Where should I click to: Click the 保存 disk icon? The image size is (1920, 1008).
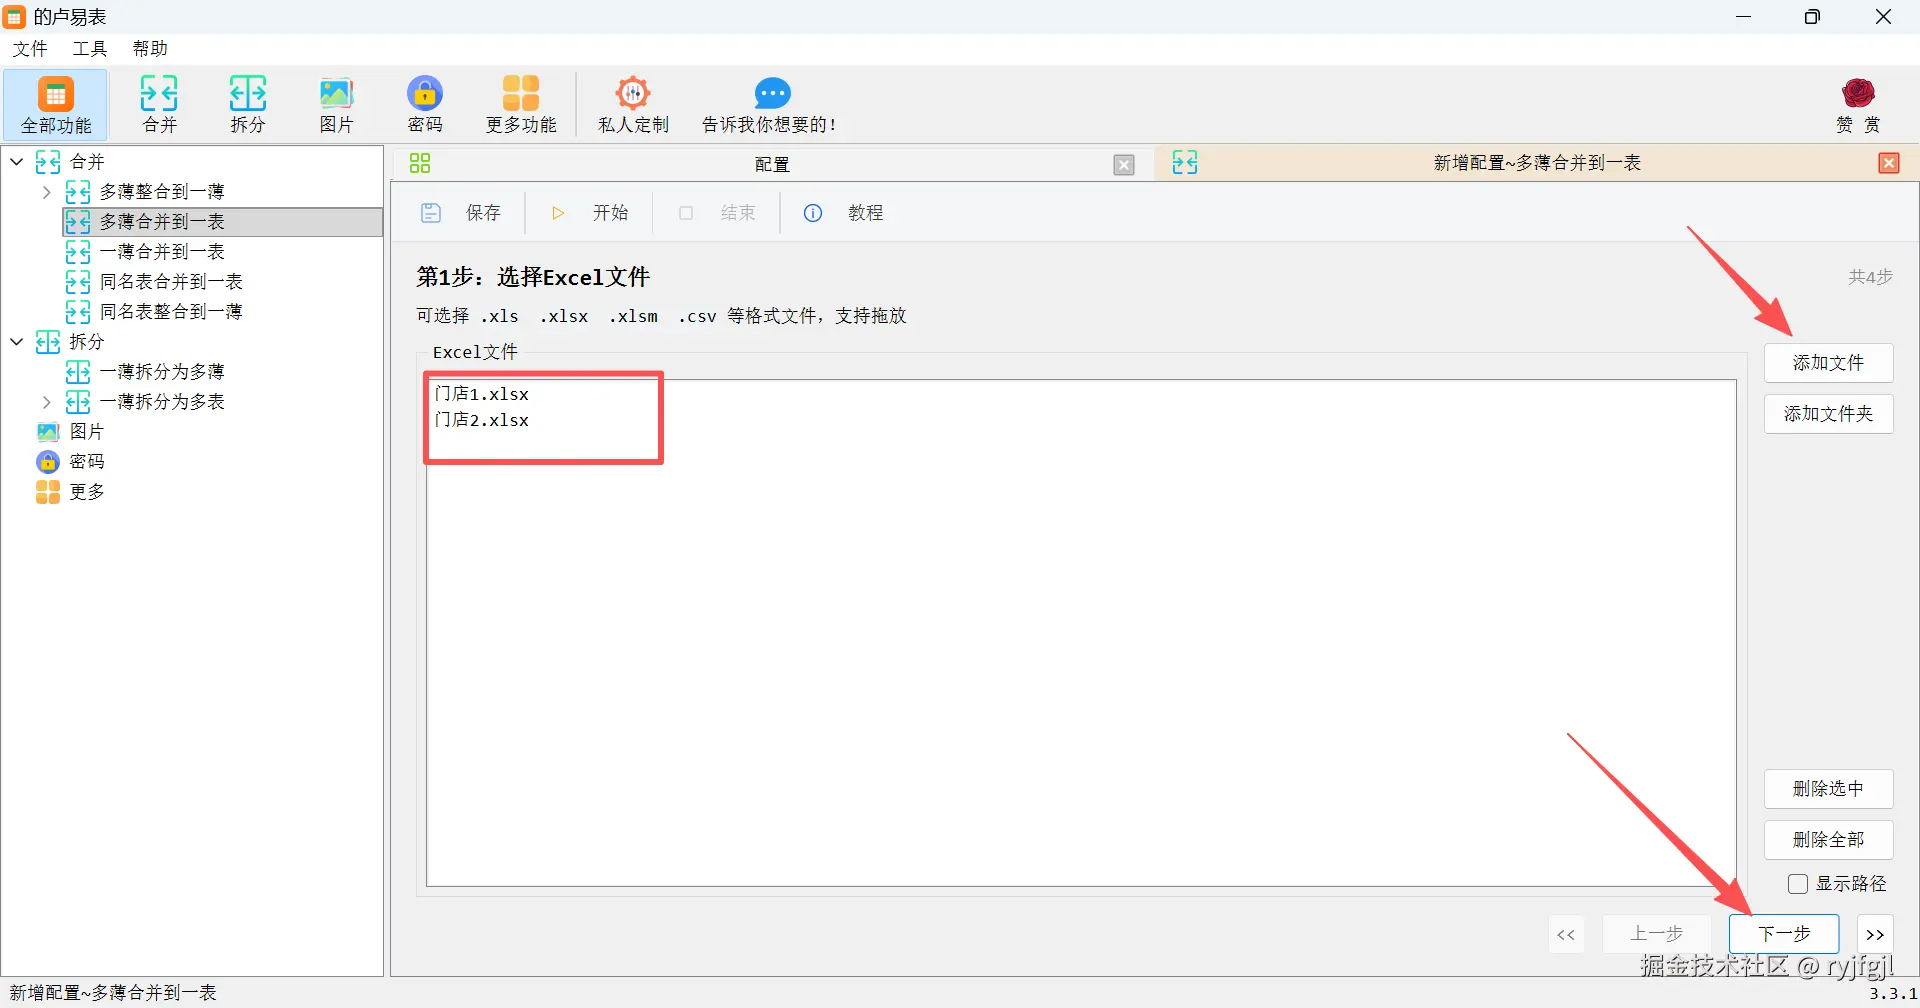click(431, 213)
